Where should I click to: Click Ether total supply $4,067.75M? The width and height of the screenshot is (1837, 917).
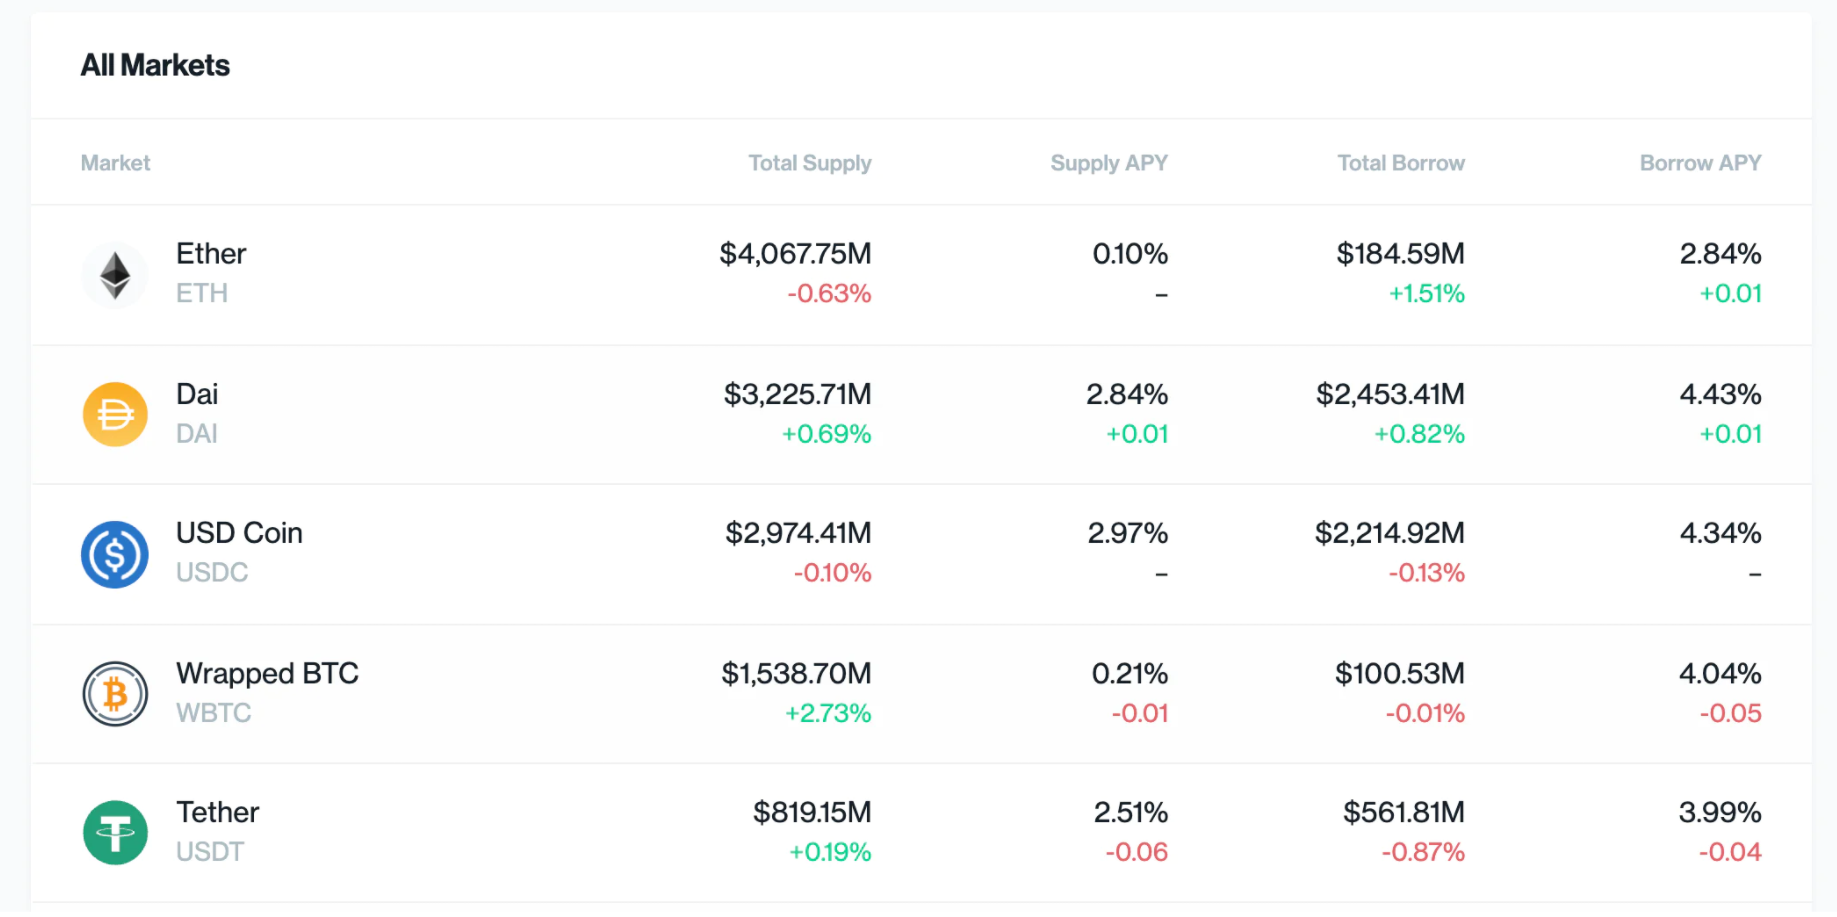click(x=795, y=254)
